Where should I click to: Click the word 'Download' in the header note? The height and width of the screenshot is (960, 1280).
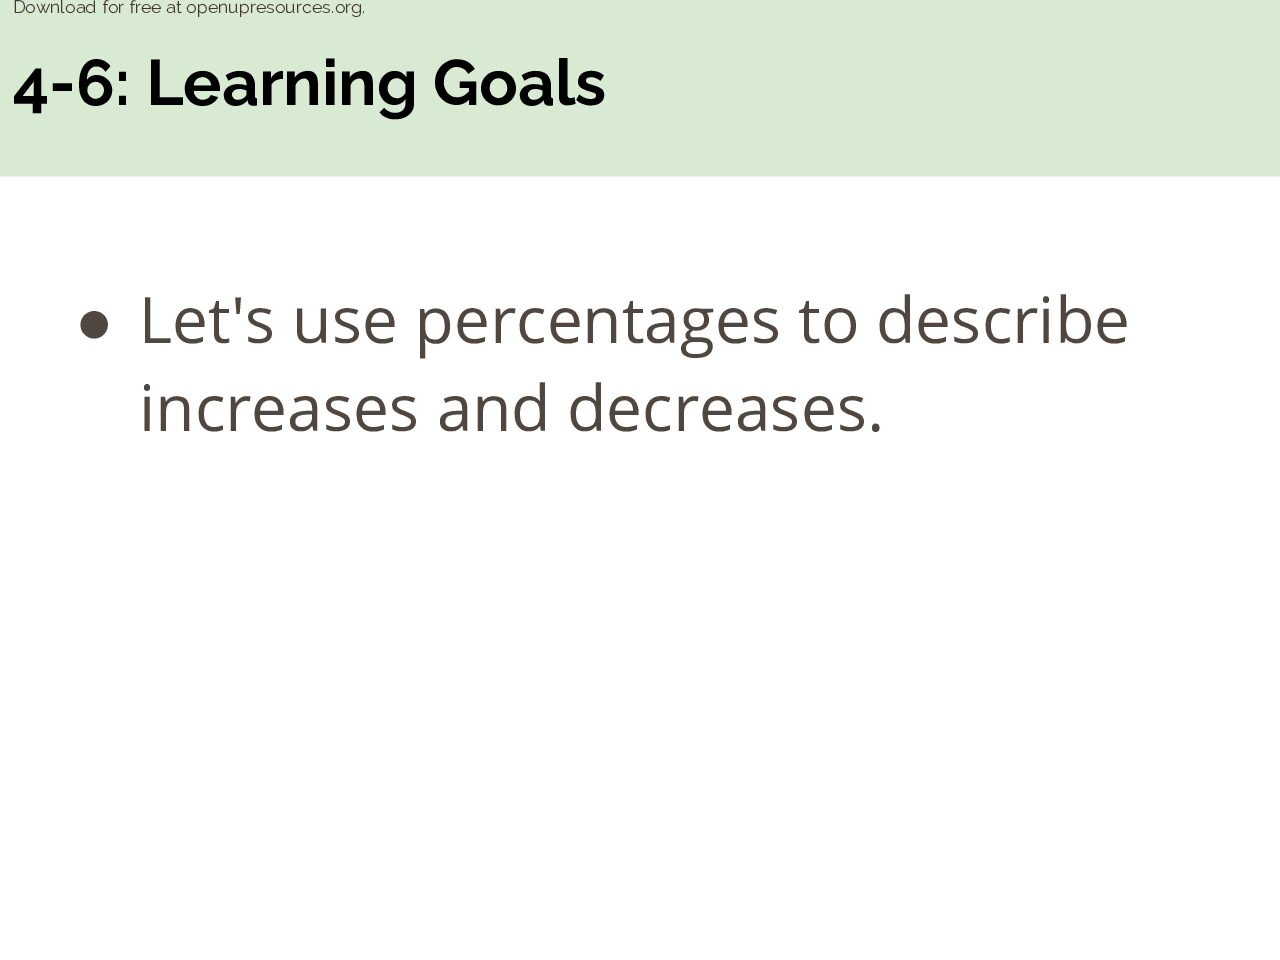coord(55,8)
